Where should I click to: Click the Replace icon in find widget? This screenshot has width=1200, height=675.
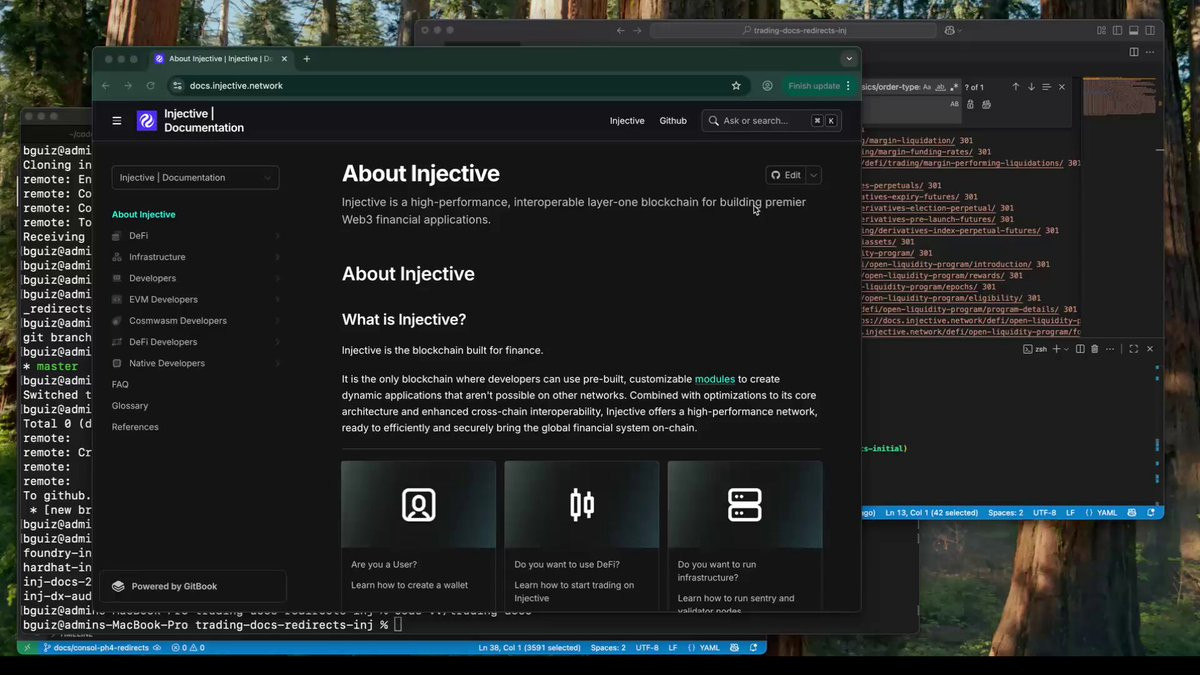(x=971, y=104)
